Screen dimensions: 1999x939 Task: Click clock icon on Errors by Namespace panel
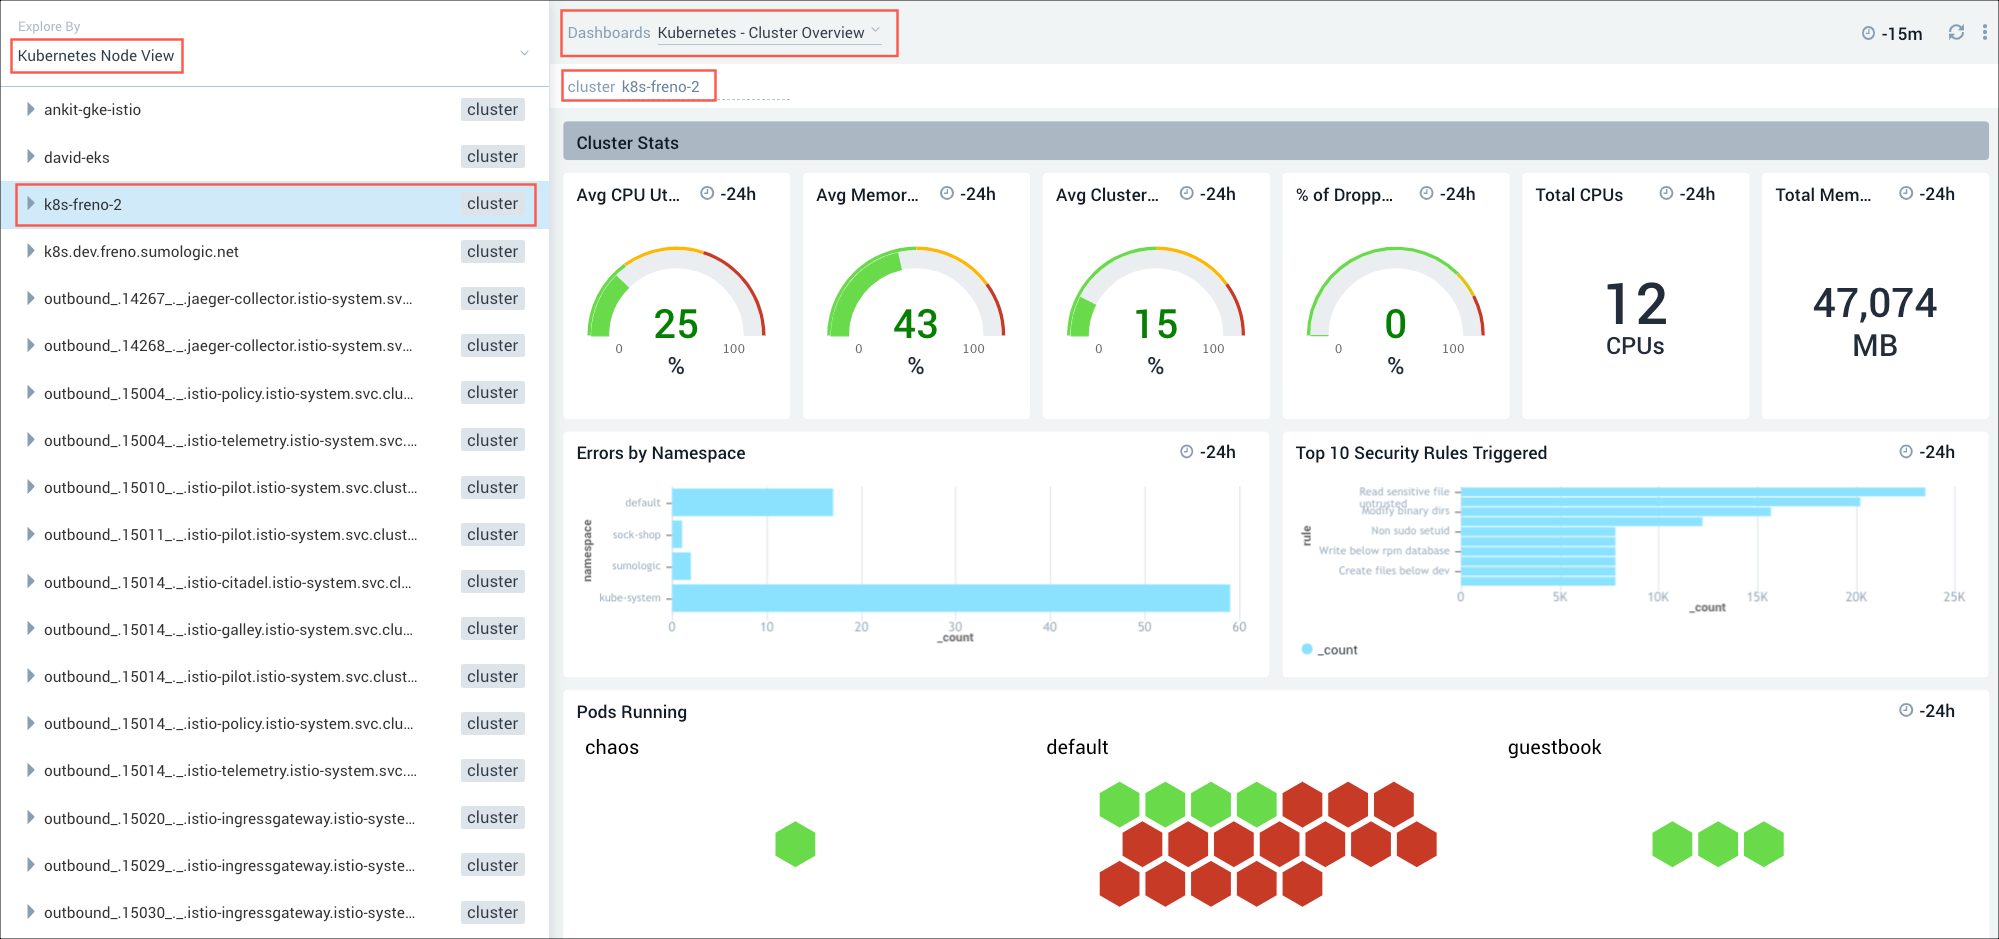tap(1186, 451)
